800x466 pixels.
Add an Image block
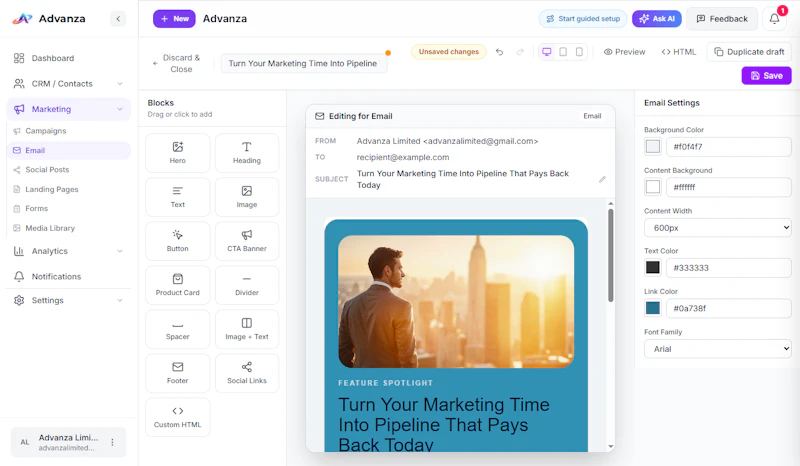click(x=247, y=197)
